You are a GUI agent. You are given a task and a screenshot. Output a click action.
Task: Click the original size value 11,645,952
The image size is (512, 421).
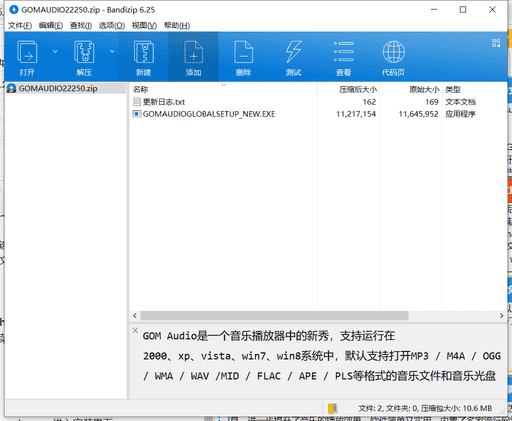pos(419,114)
